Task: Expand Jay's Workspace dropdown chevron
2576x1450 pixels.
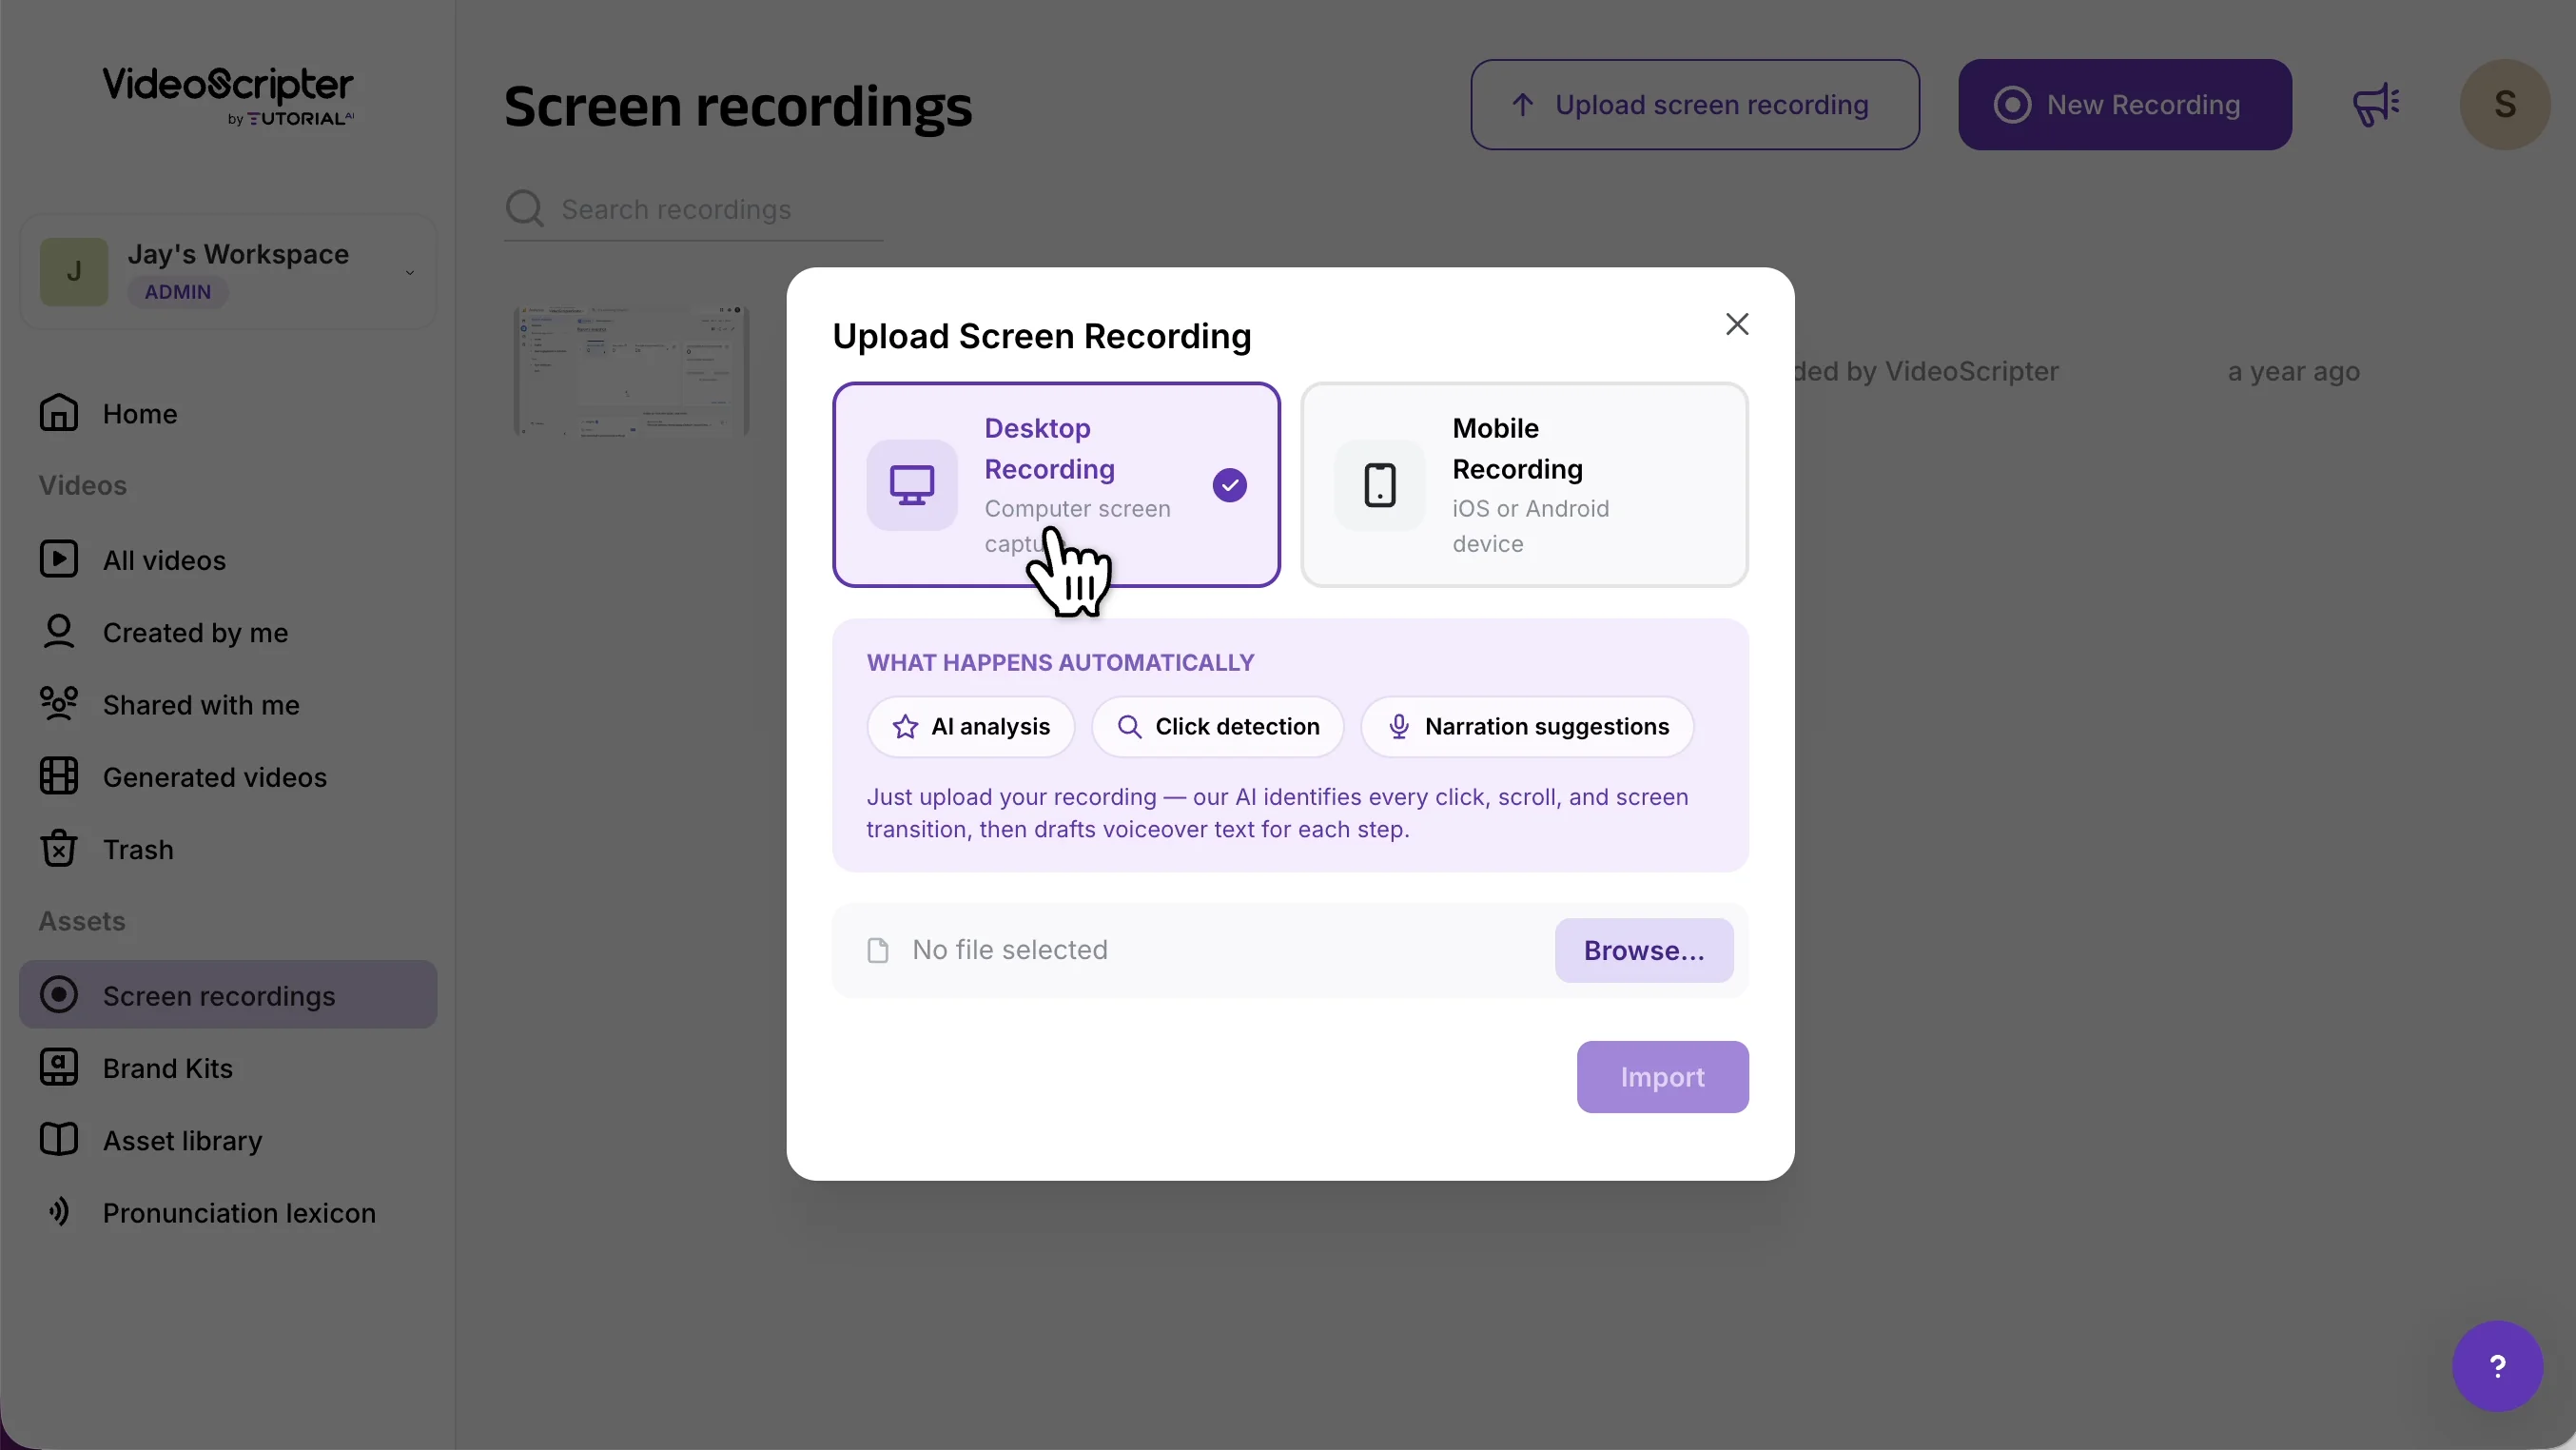Action: pyautogui.click(x=409, y=272)
